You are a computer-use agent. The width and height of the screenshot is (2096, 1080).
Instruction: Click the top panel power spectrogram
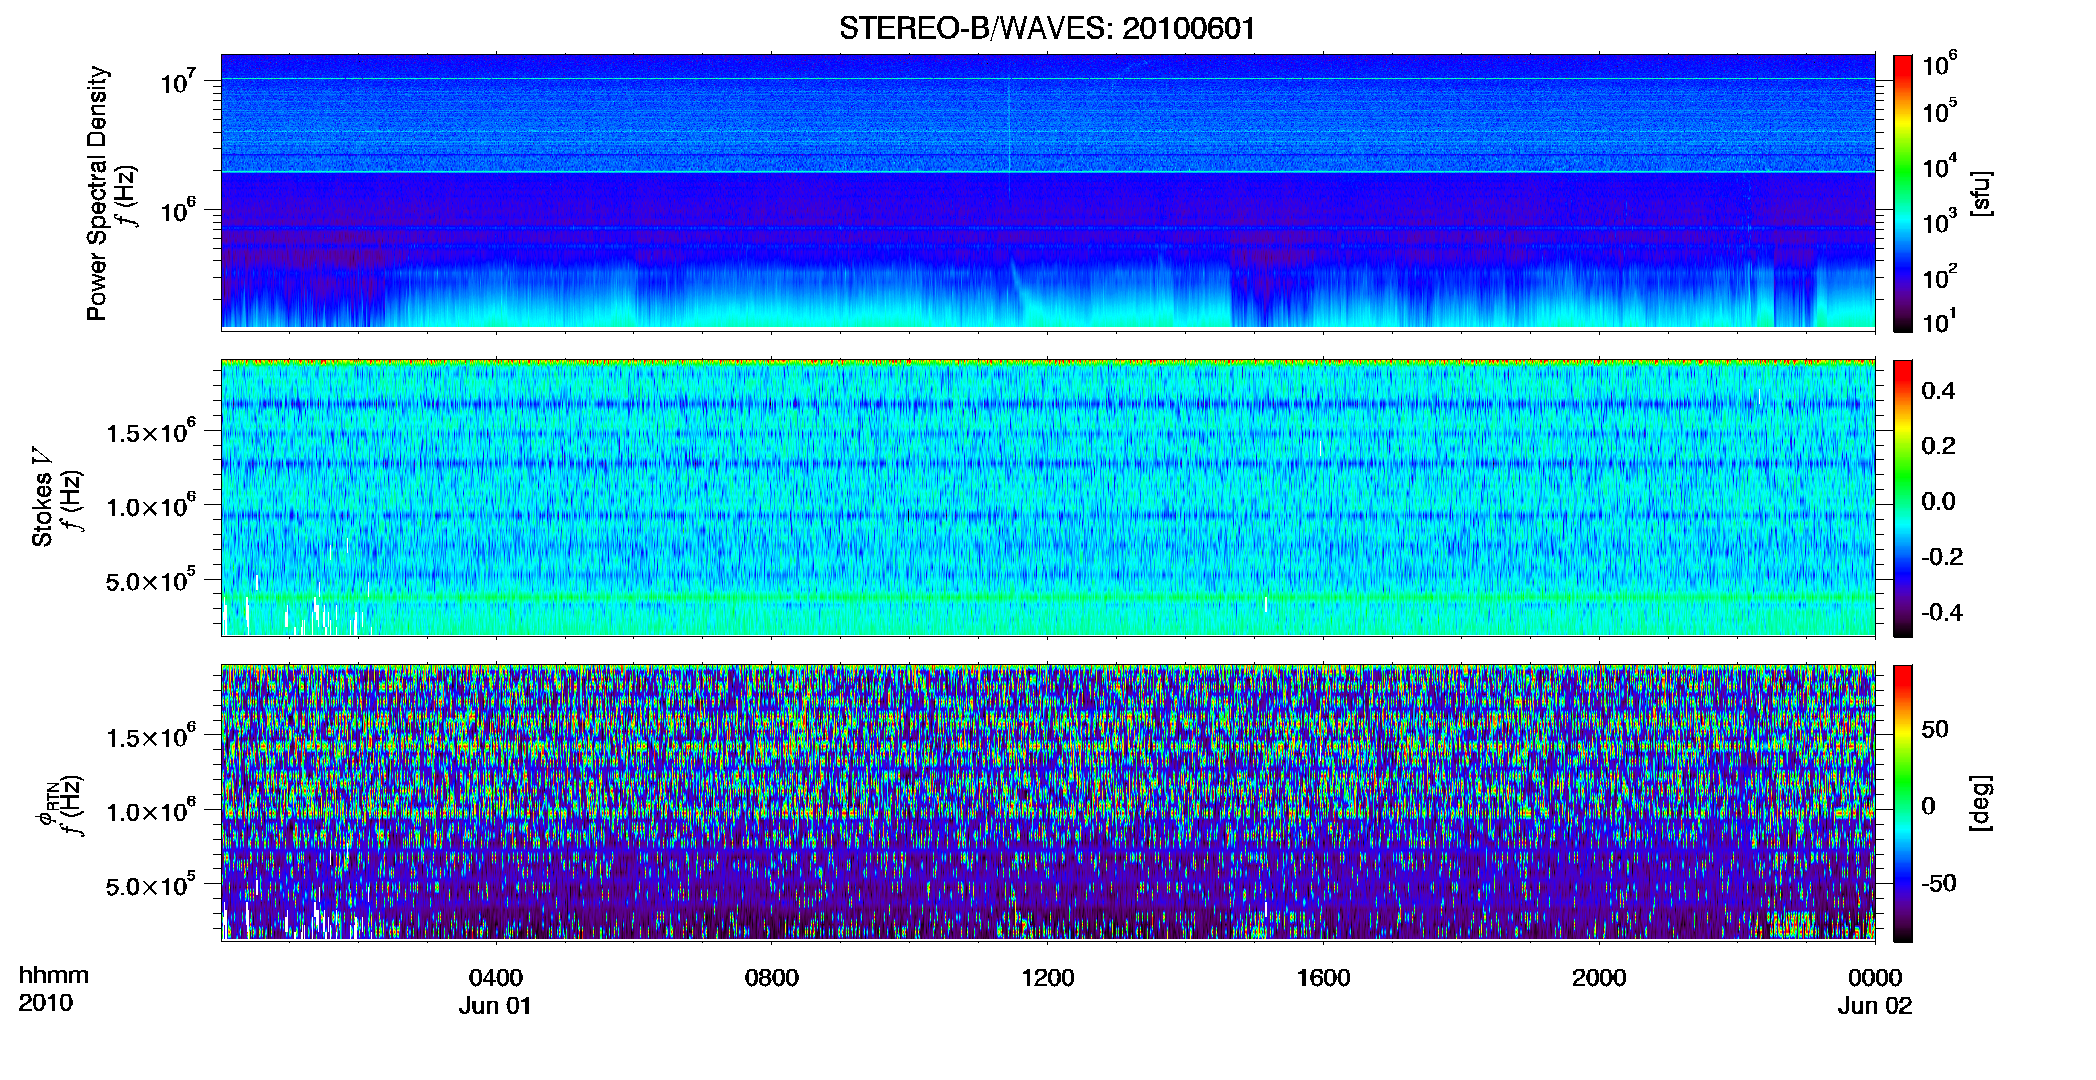click(x=1048, y=191)
